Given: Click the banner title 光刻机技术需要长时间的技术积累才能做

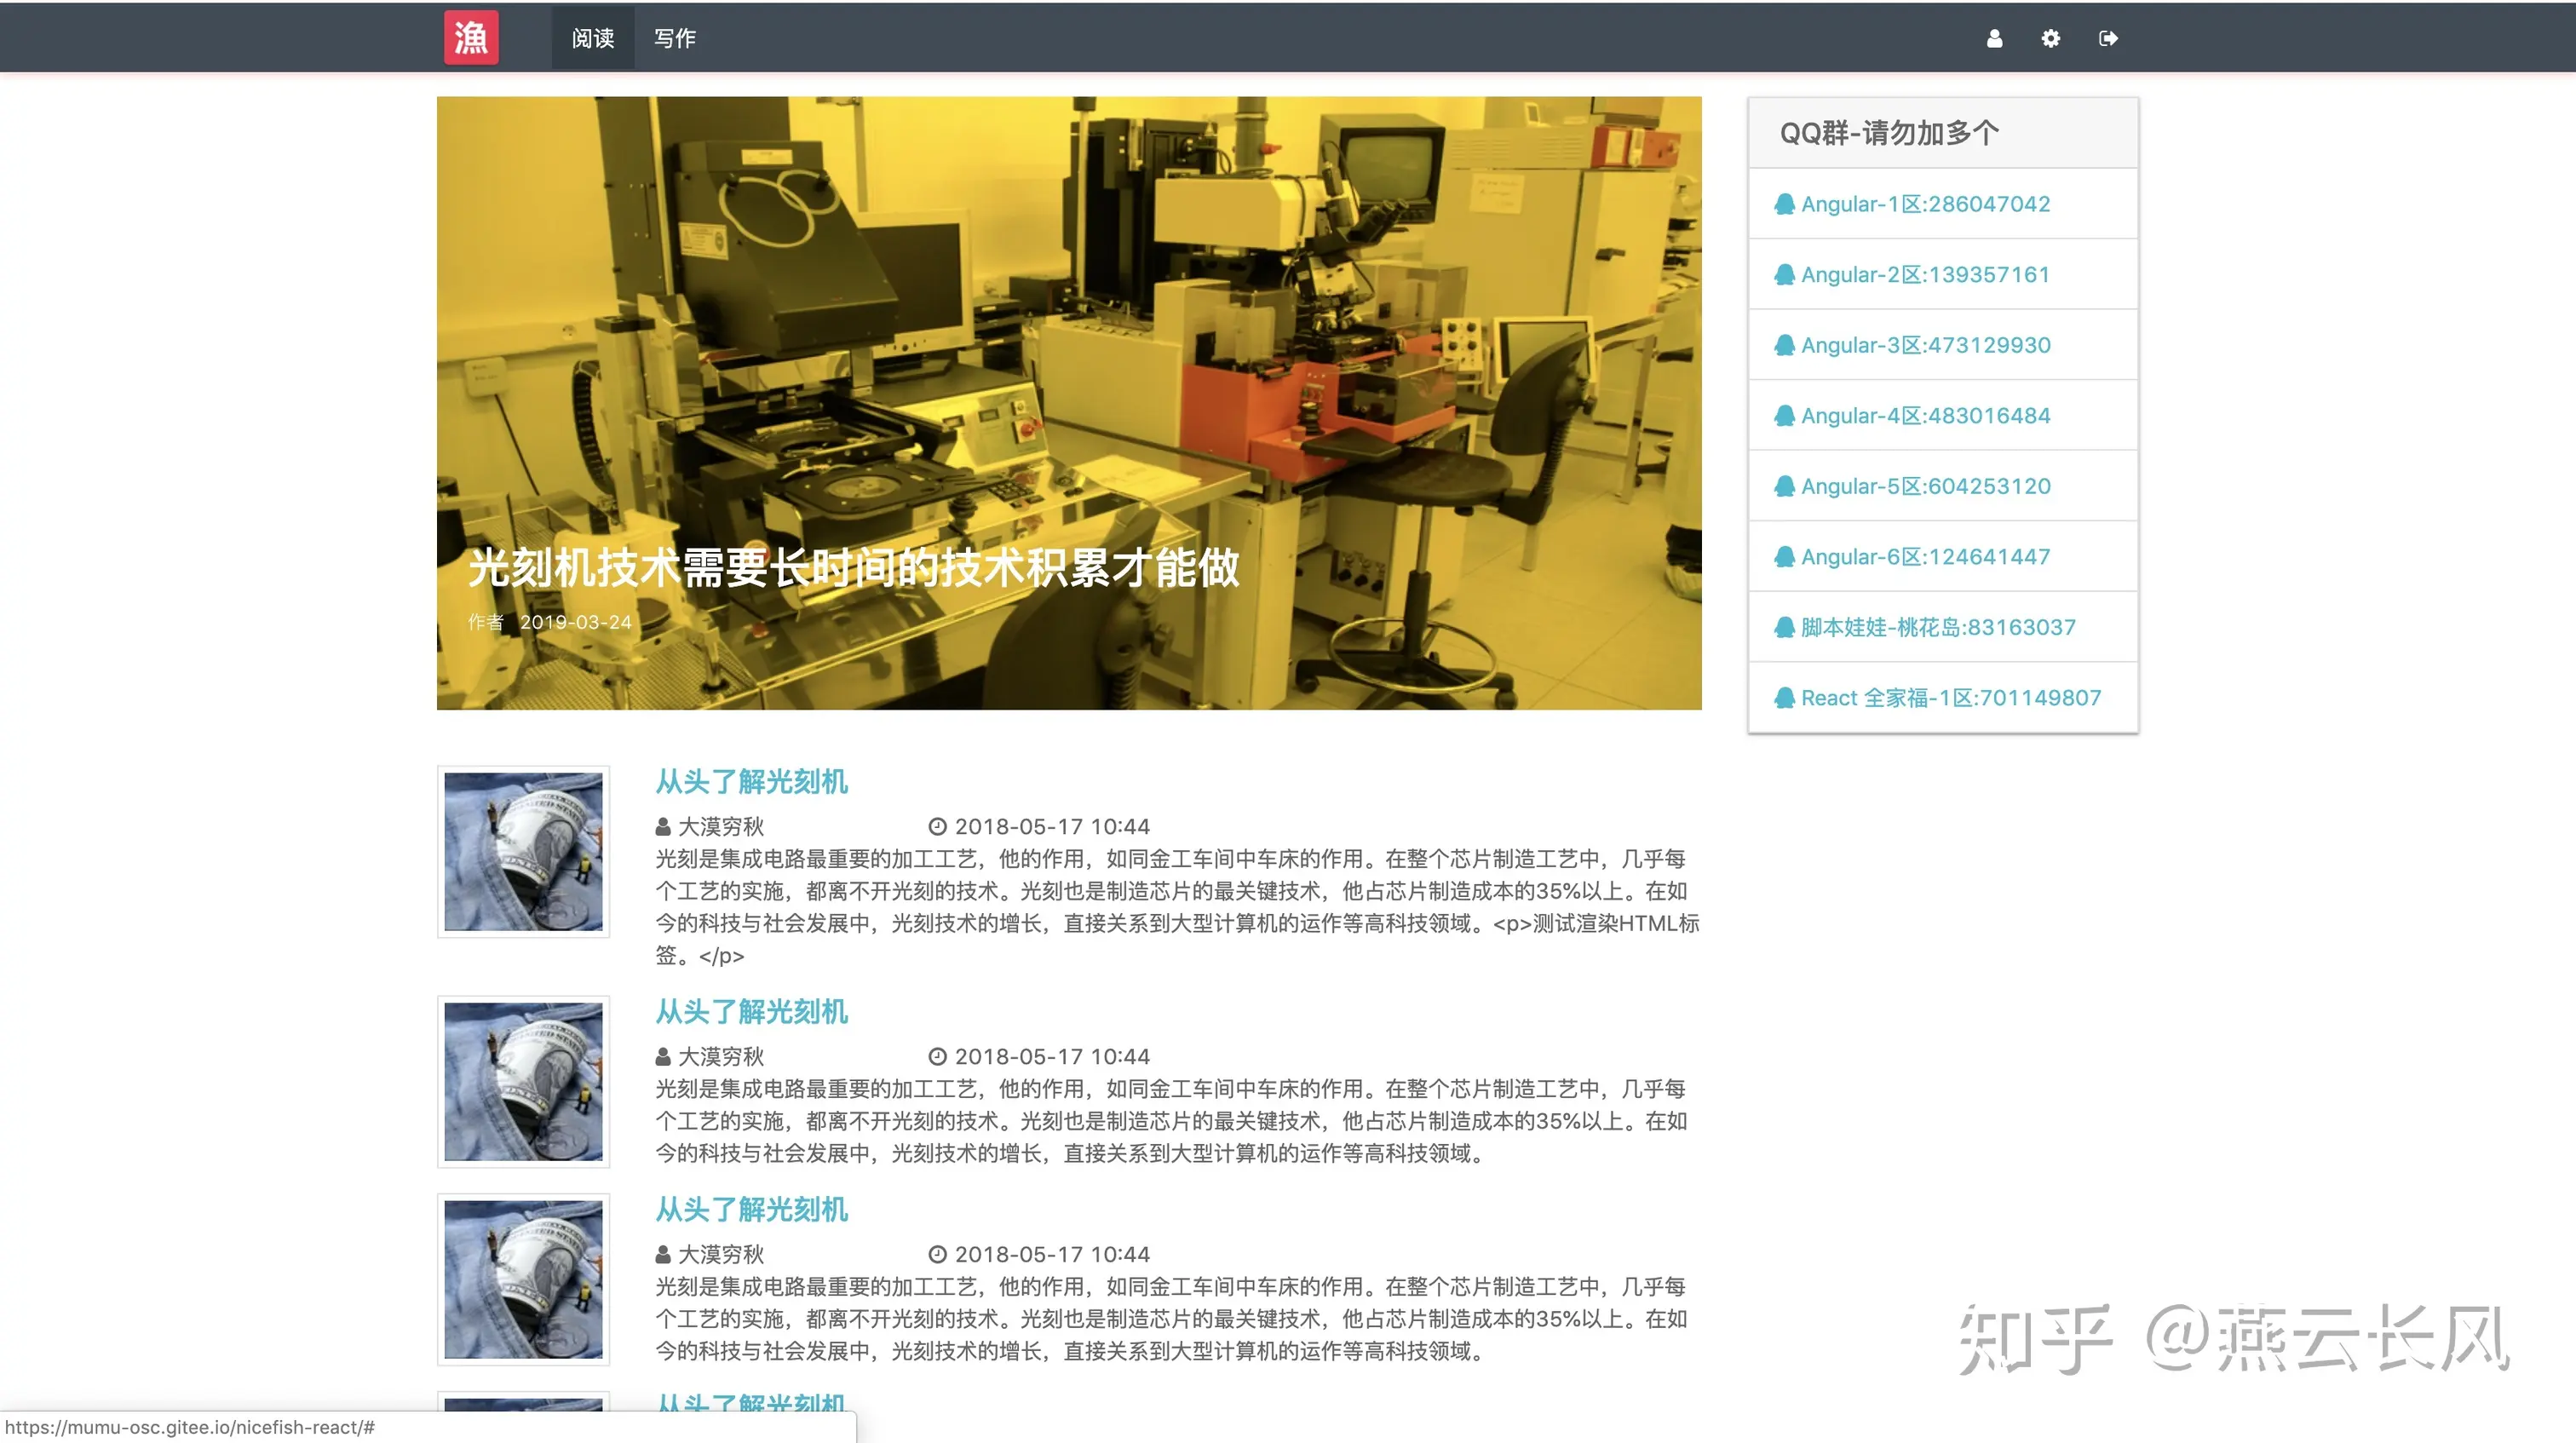Looking at the screenshot, I should click(853, 571).
